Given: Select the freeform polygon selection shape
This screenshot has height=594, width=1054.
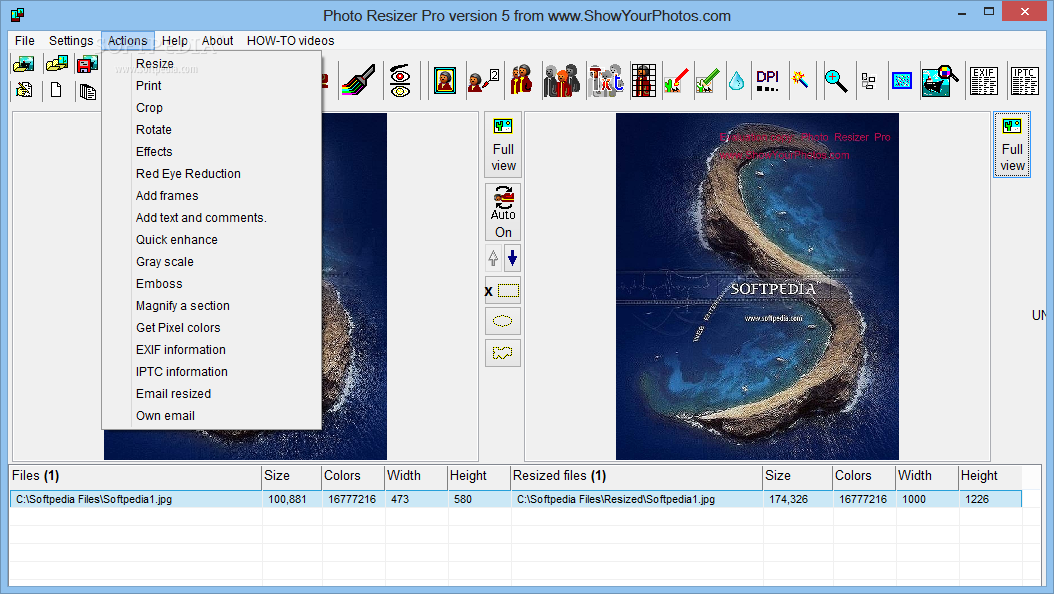Looking at the screenshot, I should click(503, 353).
